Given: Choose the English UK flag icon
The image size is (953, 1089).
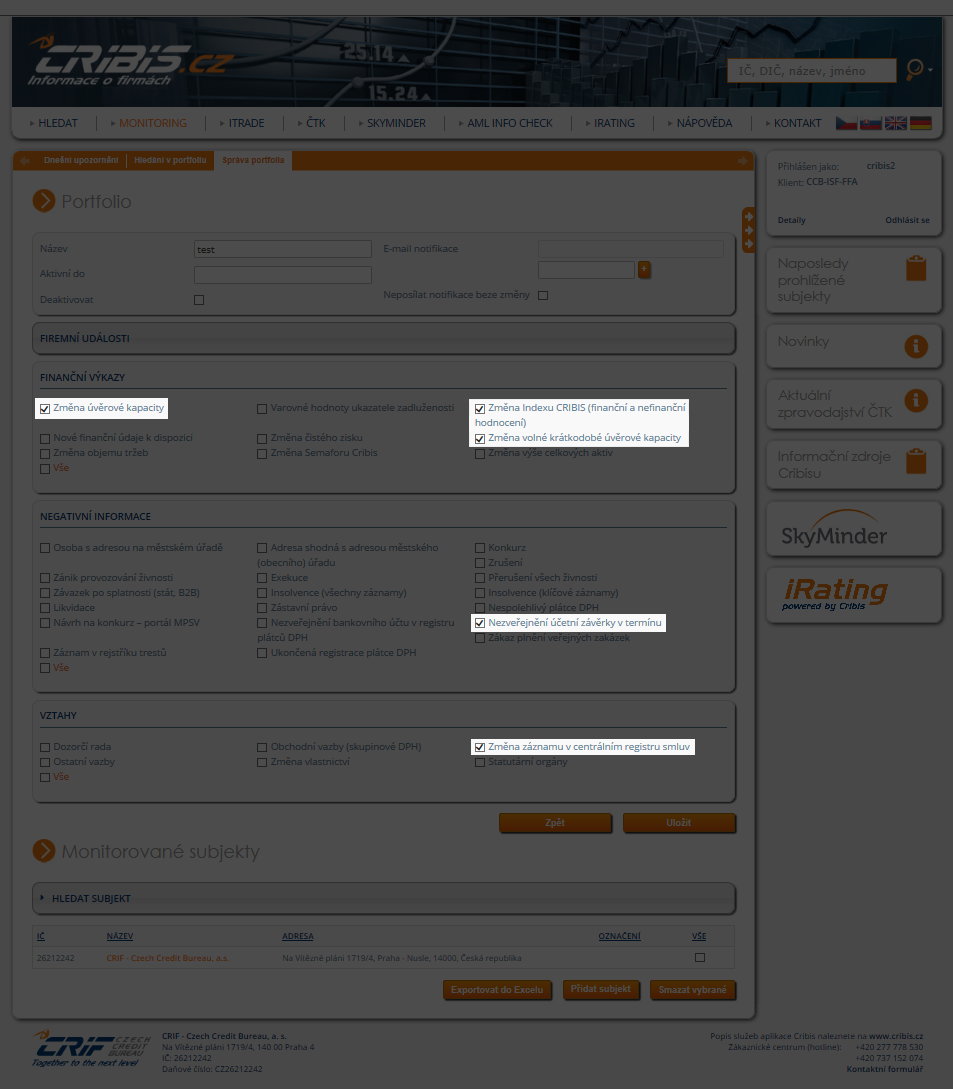Looking at the screenshot, I should click(x=895, y=123).
